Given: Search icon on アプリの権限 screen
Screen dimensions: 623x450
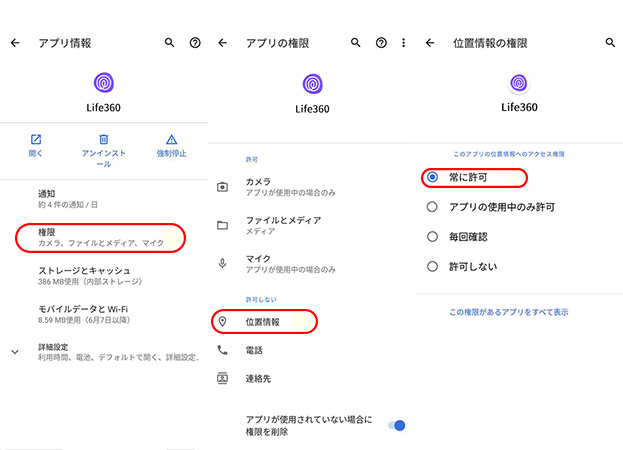Looking at the screenshot, I should (356, 42).
